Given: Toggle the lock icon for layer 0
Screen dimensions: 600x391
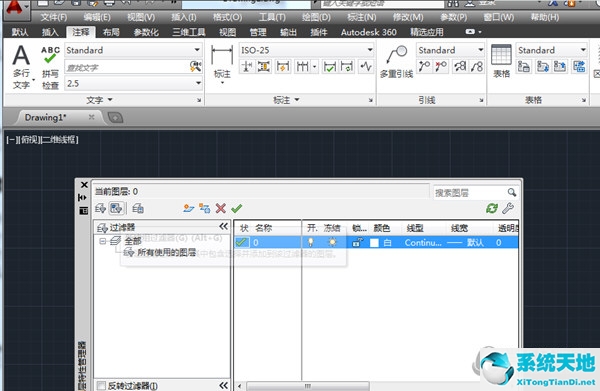Looking at the screenshot, I should point(358,242).
